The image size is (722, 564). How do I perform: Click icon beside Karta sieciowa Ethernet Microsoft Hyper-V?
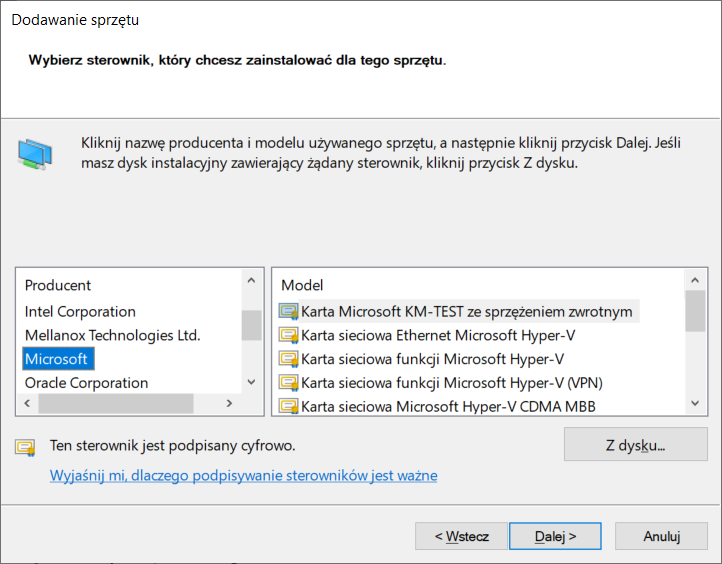pos(289,335)
